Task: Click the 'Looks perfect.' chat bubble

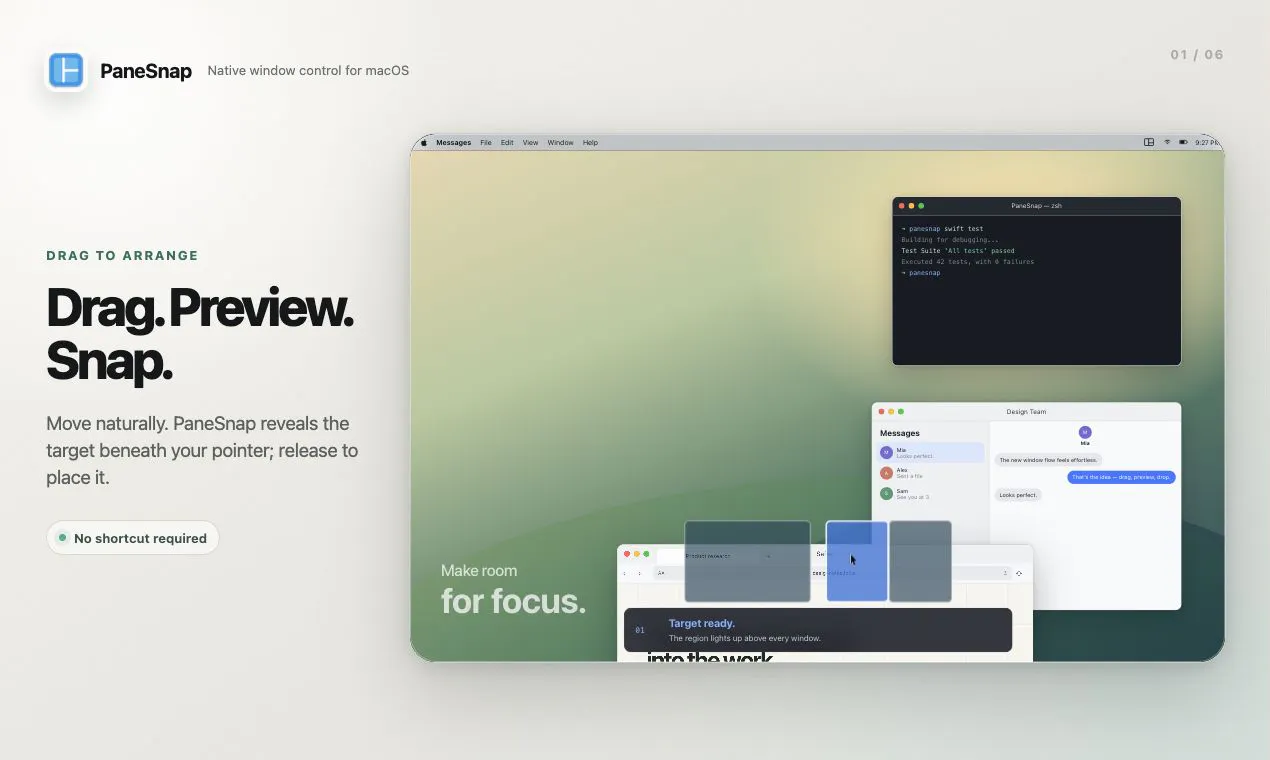Action: tap(1018, 495)
